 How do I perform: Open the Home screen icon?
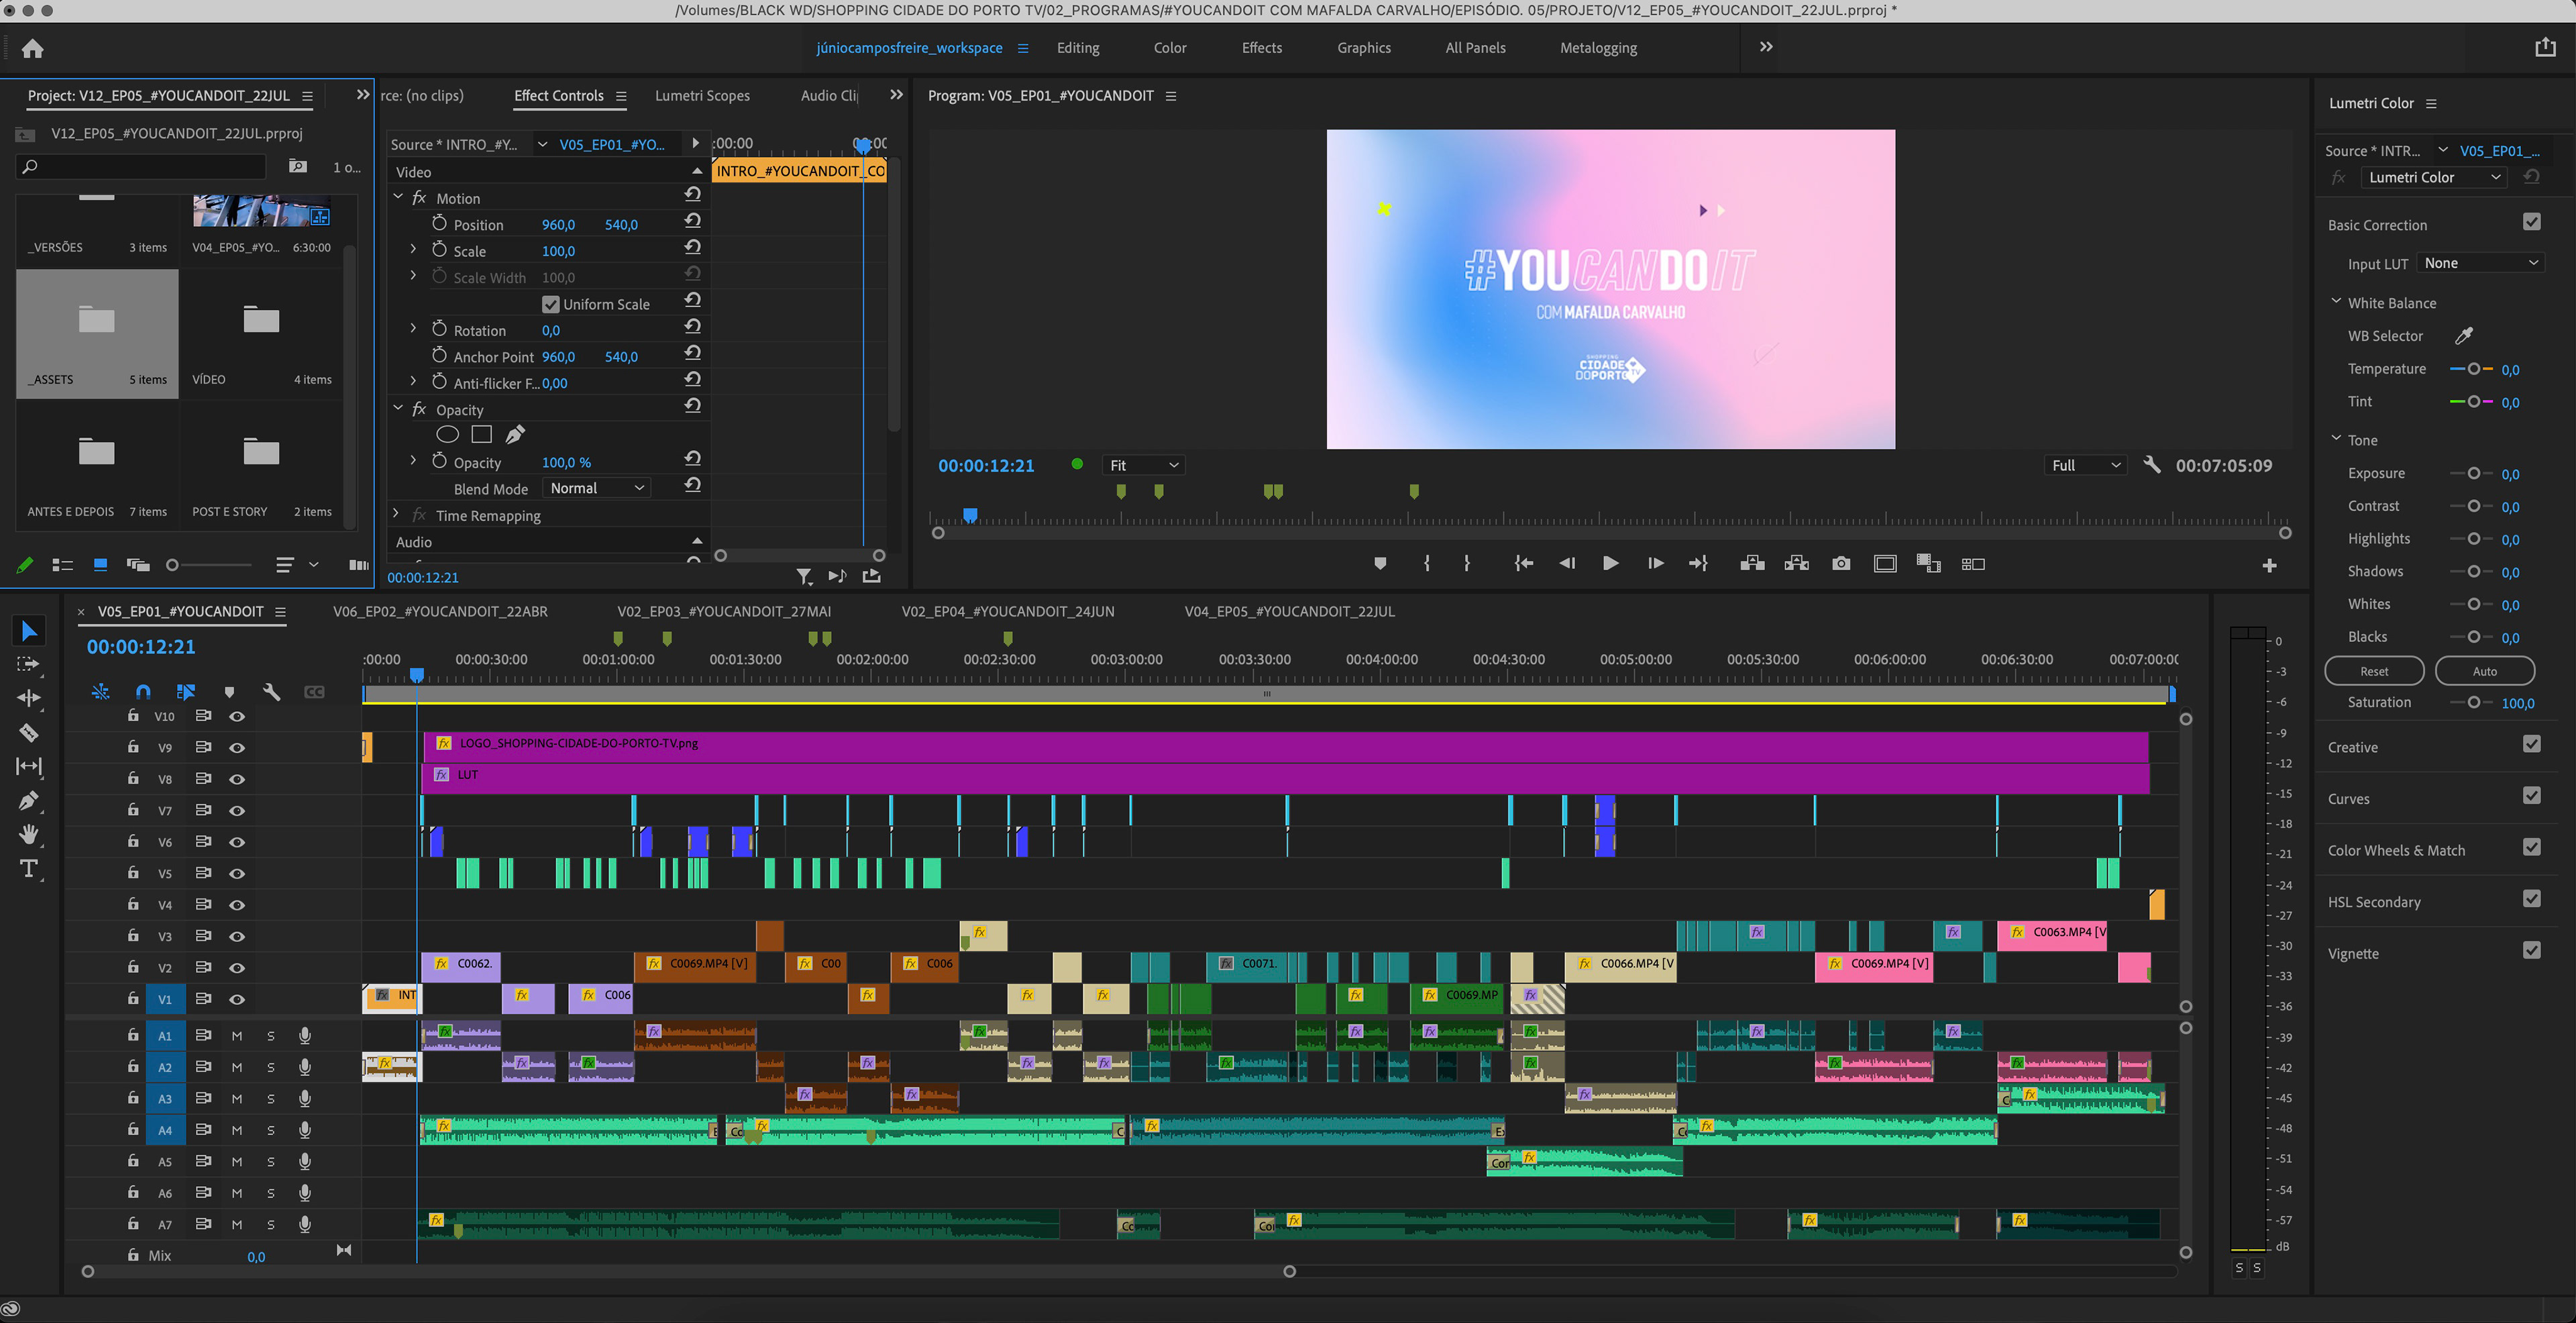click(33, 48)
